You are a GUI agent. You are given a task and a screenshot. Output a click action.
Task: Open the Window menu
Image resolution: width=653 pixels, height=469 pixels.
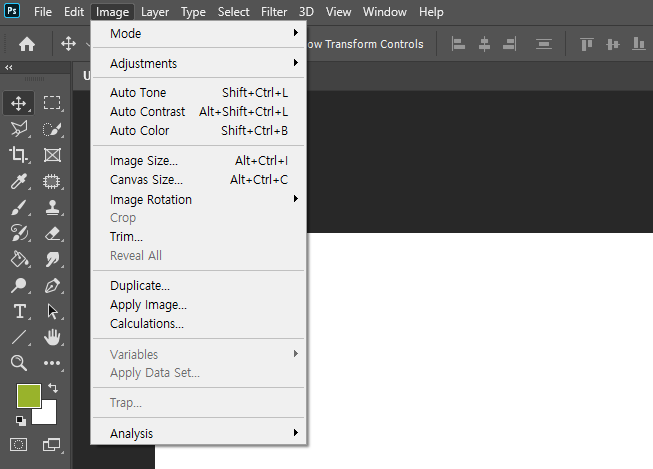(x=384, y=12)
